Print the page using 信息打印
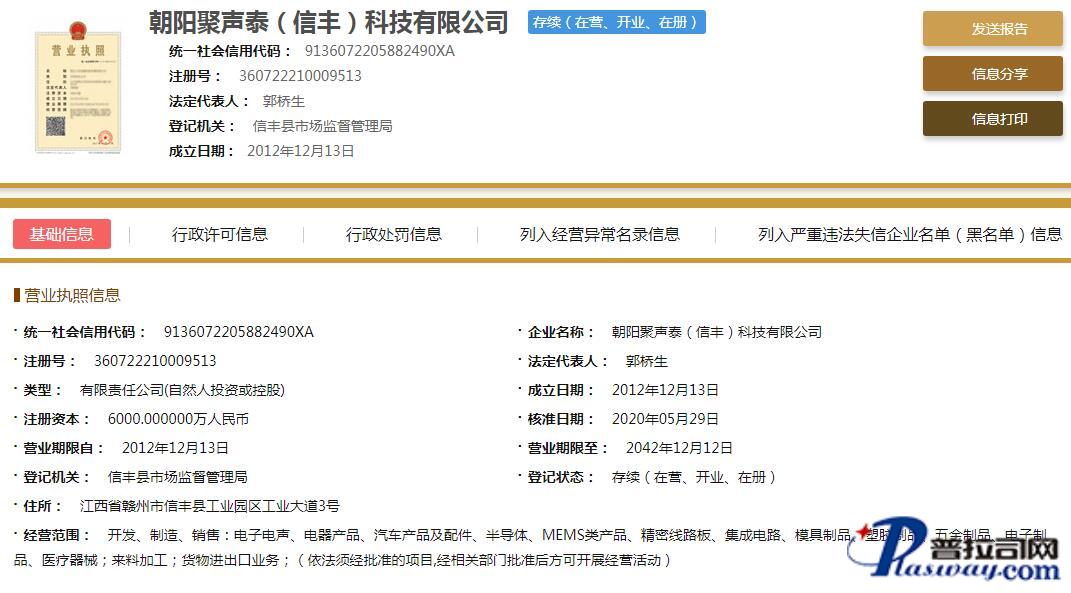Viewport: 1071px width, 593px height. coord(992,119)
